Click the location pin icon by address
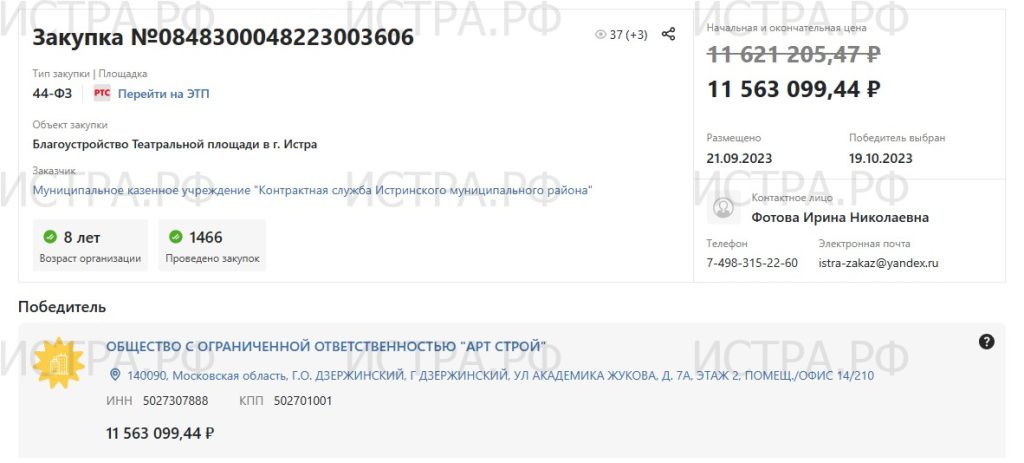Viewport: 1024px width, 463px height. point(114,375)
